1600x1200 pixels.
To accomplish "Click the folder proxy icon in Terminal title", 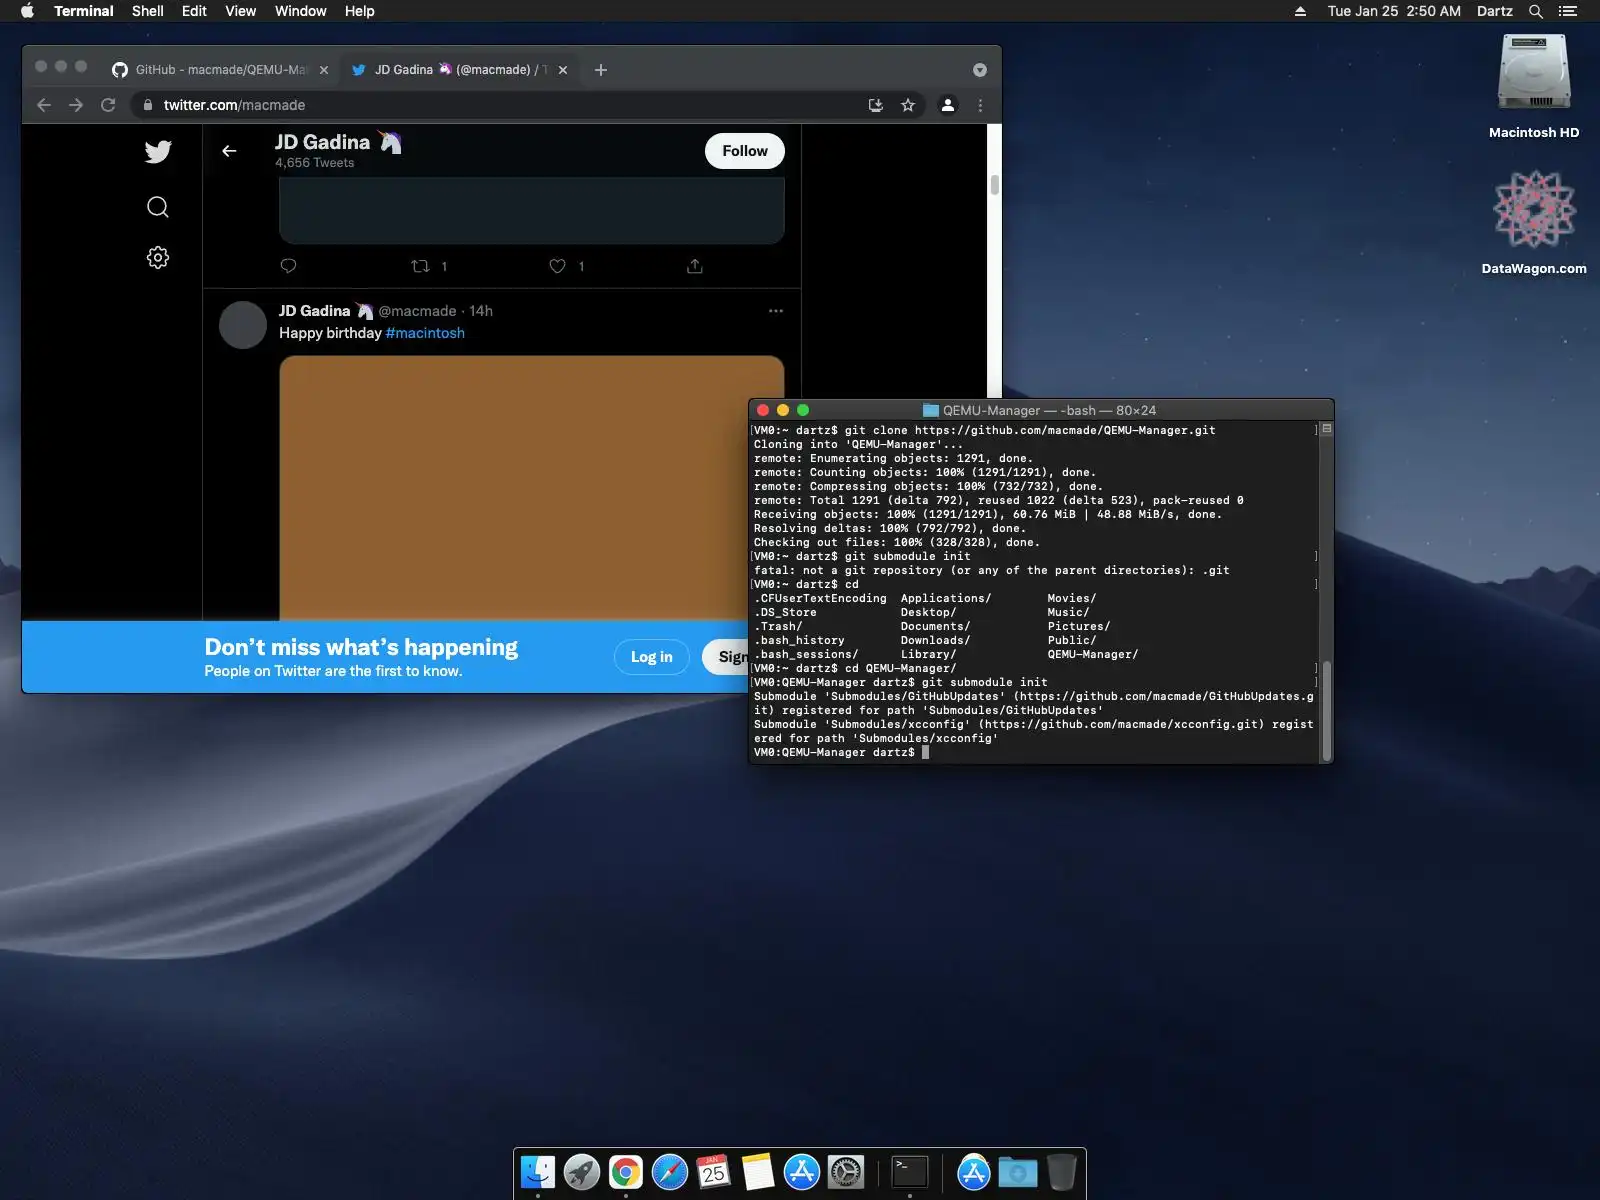I will coord(930,410).
